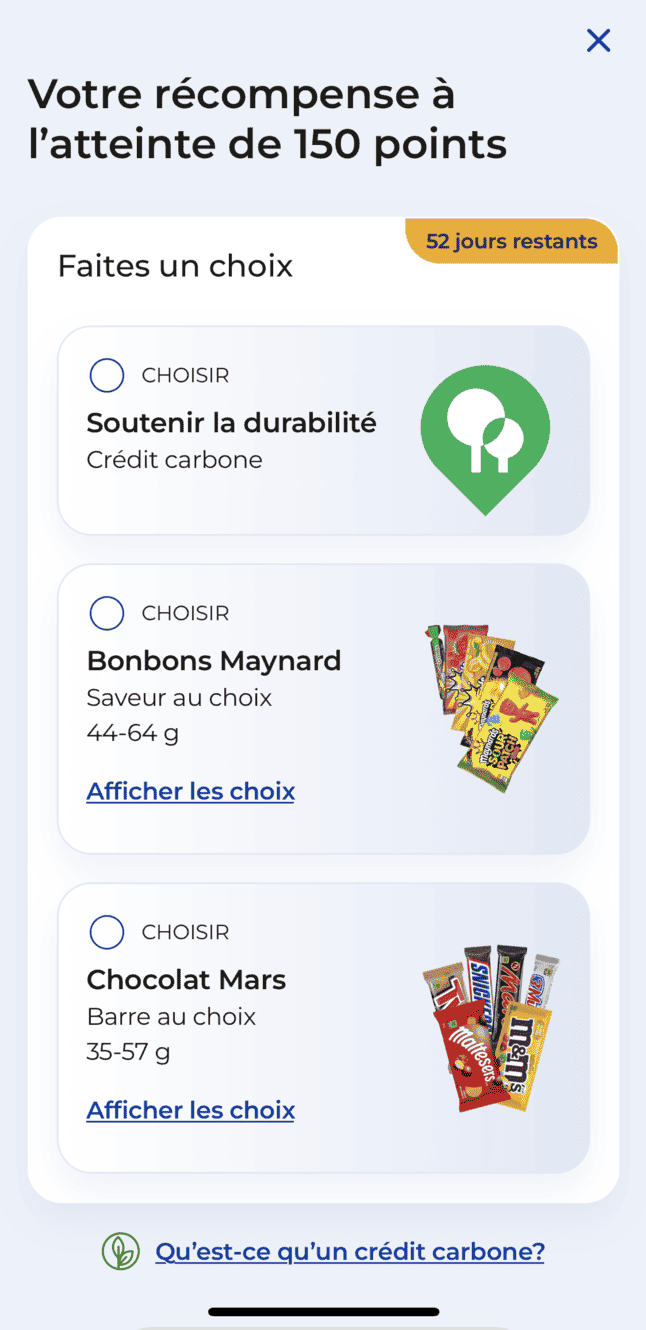
Task: Open Afficher les choix for Bonbons Maynard
Action: click(190, 790)
